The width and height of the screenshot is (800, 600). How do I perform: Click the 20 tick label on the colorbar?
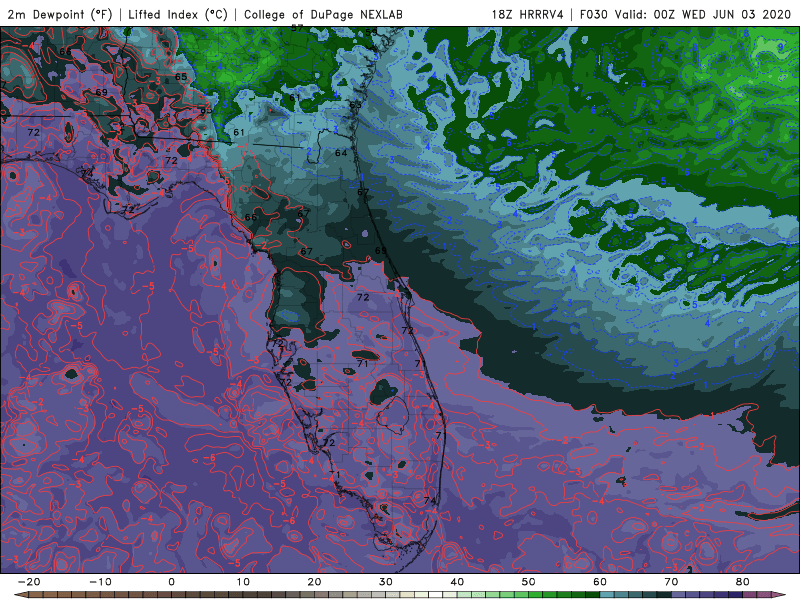click(x=314, y=582)
